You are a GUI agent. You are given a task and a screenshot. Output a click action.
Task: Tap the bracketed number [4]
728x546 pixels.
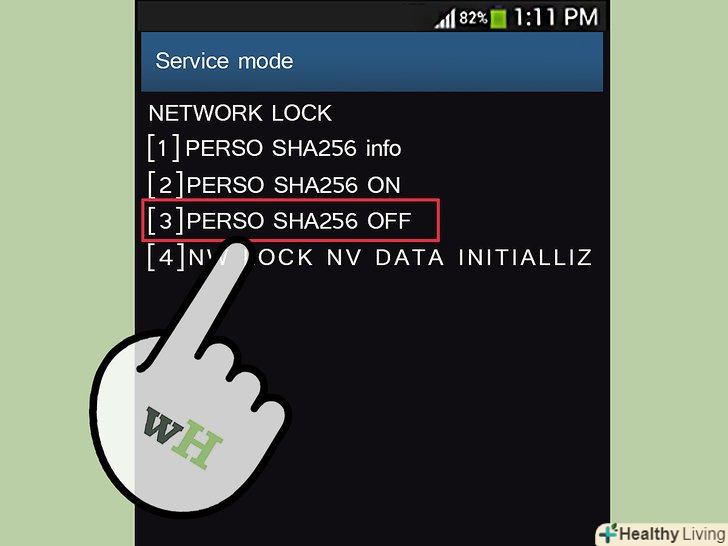click(166, 257)
